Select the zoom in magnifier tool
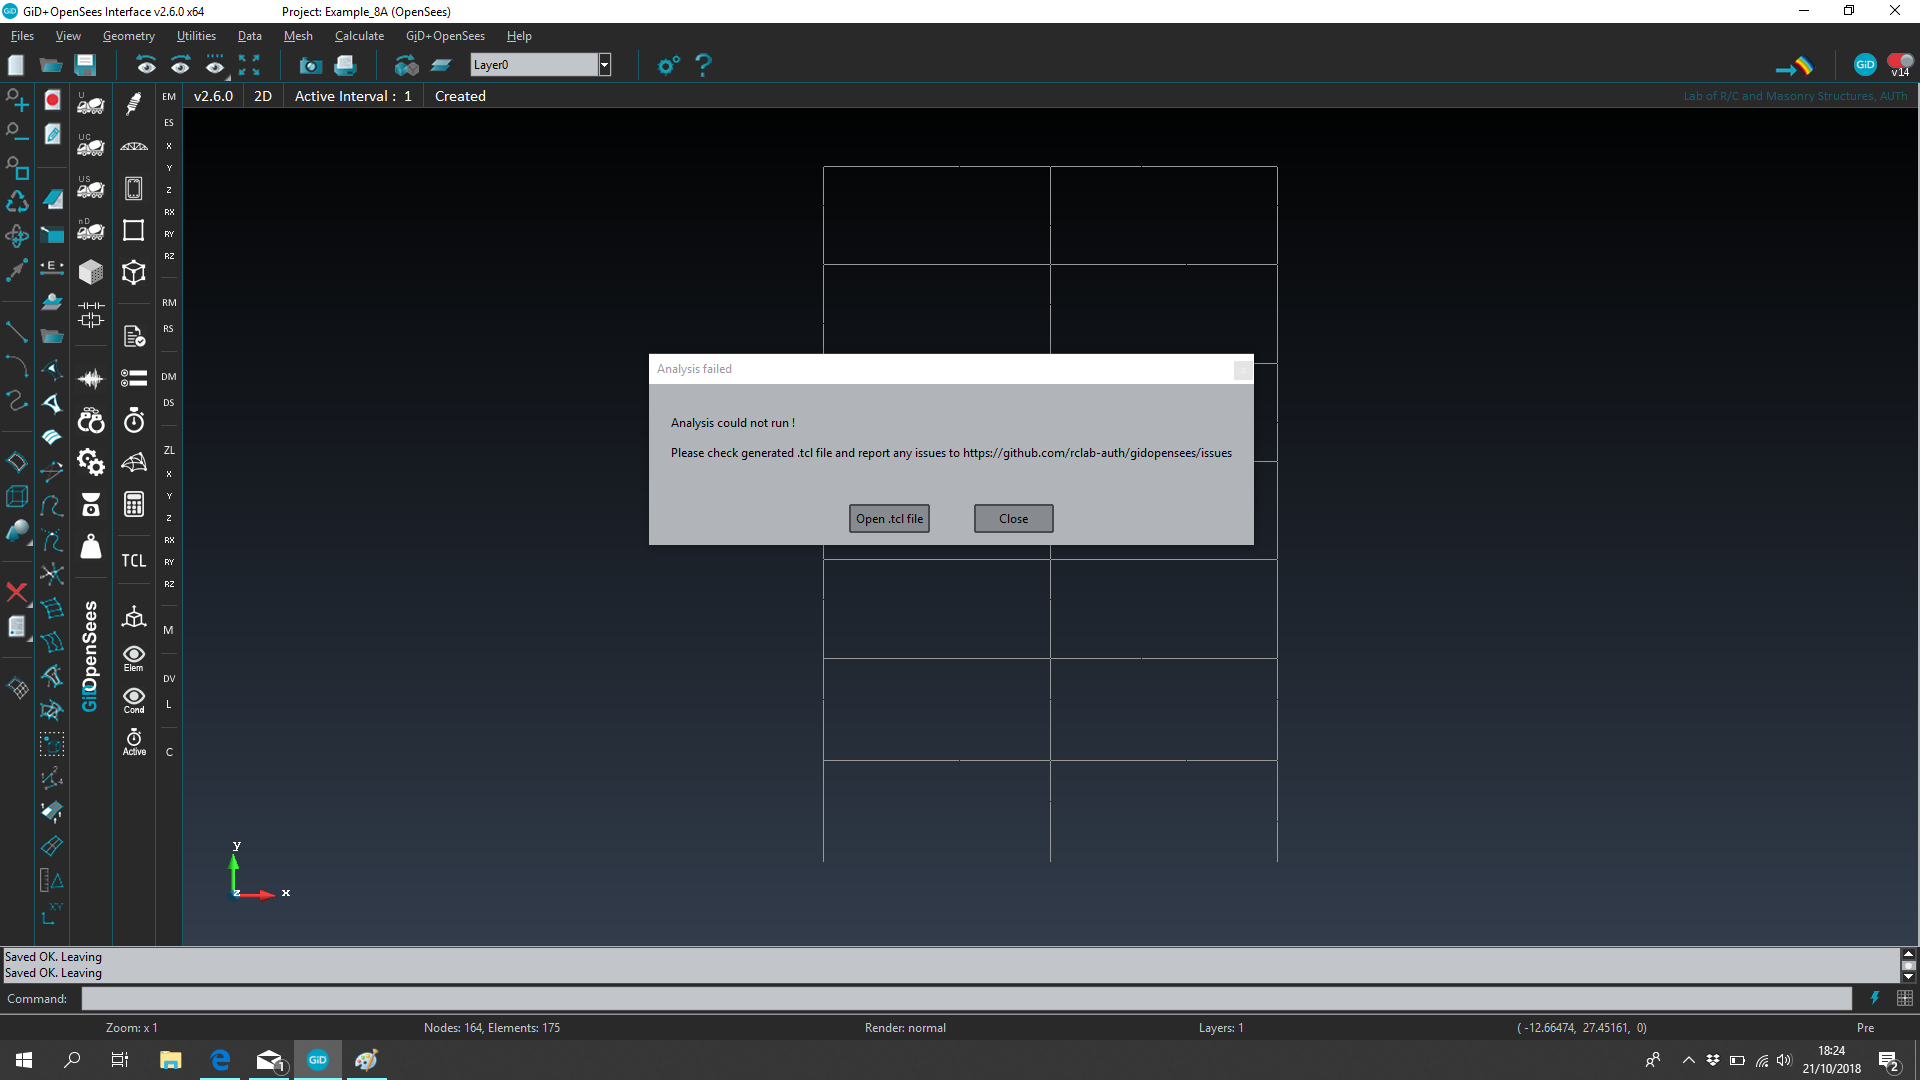Screen dimensions: 1920x1080 16,99
